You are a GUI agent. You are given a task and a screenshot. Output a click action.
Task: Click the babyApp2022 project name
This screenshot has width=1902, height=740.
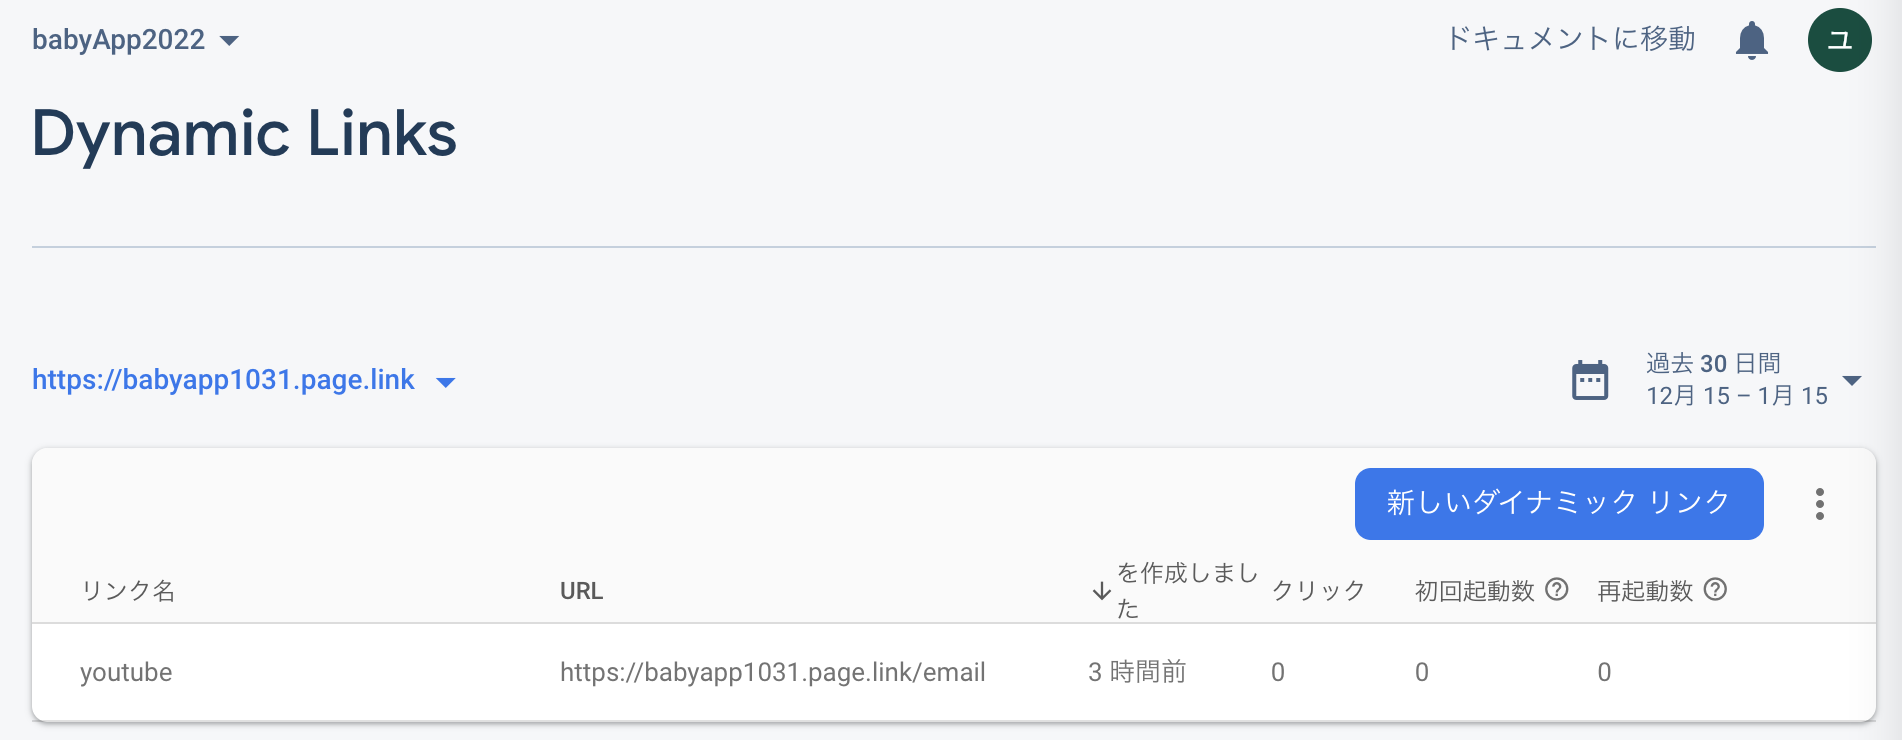click(x=117, y=40)
